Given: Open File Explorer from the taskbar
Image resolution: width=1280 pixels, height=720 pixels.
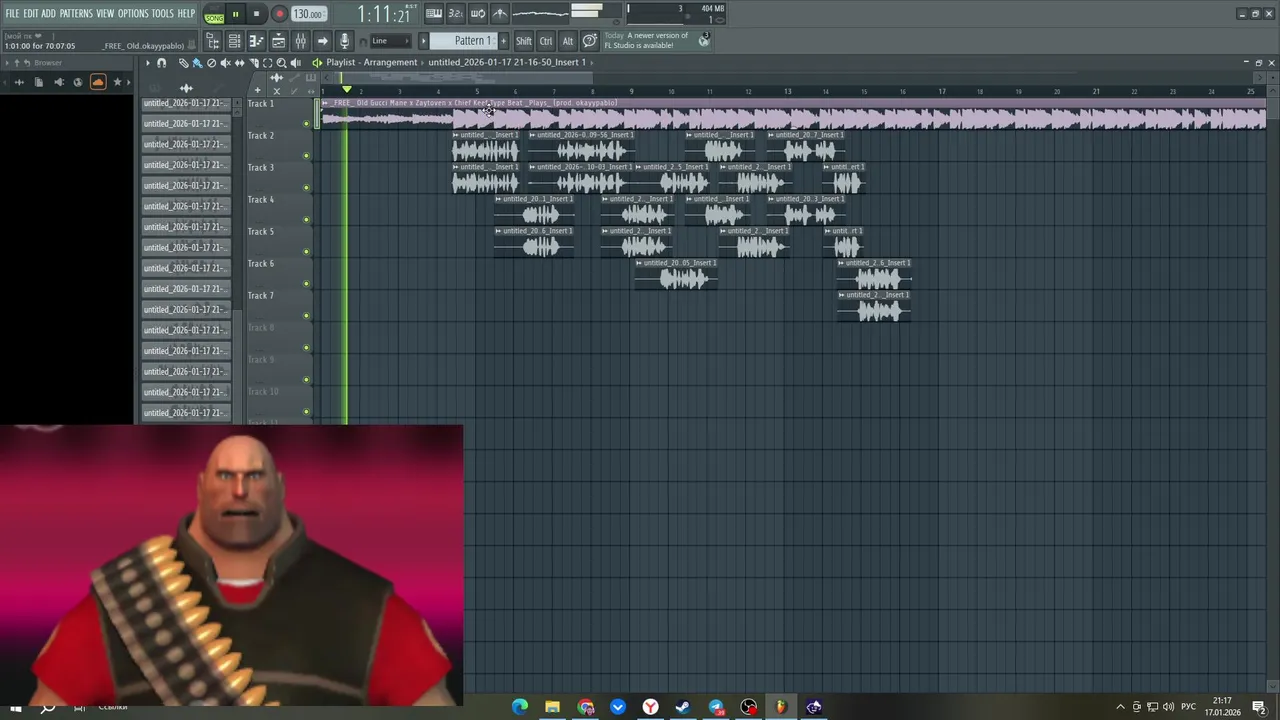Looking at the screenshot, I should pyautogui.click(x=552, y=707).
